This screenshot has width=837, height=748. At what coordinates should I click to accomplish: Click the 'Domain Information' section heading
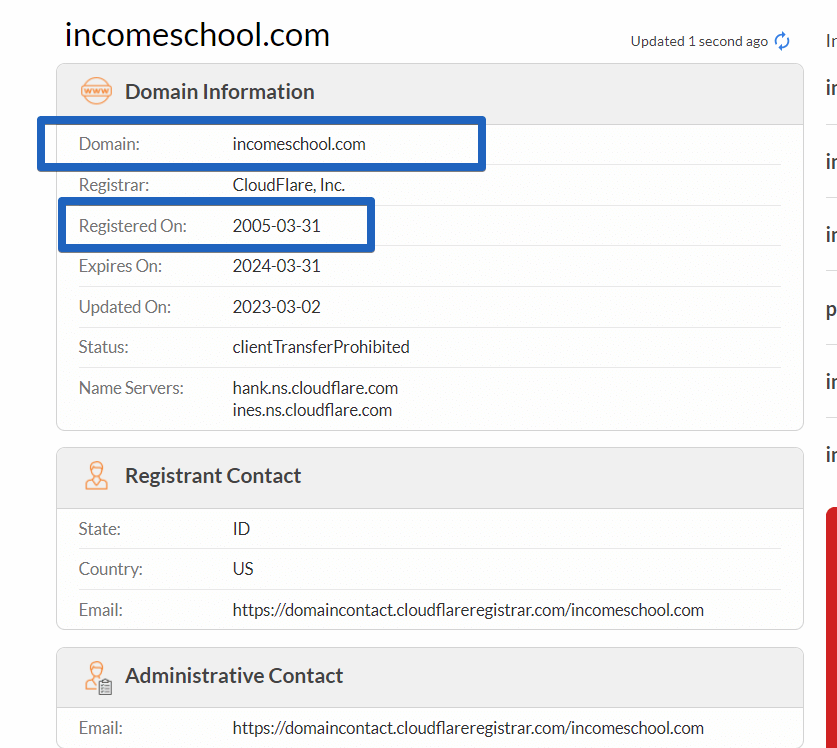pos(219,91)
